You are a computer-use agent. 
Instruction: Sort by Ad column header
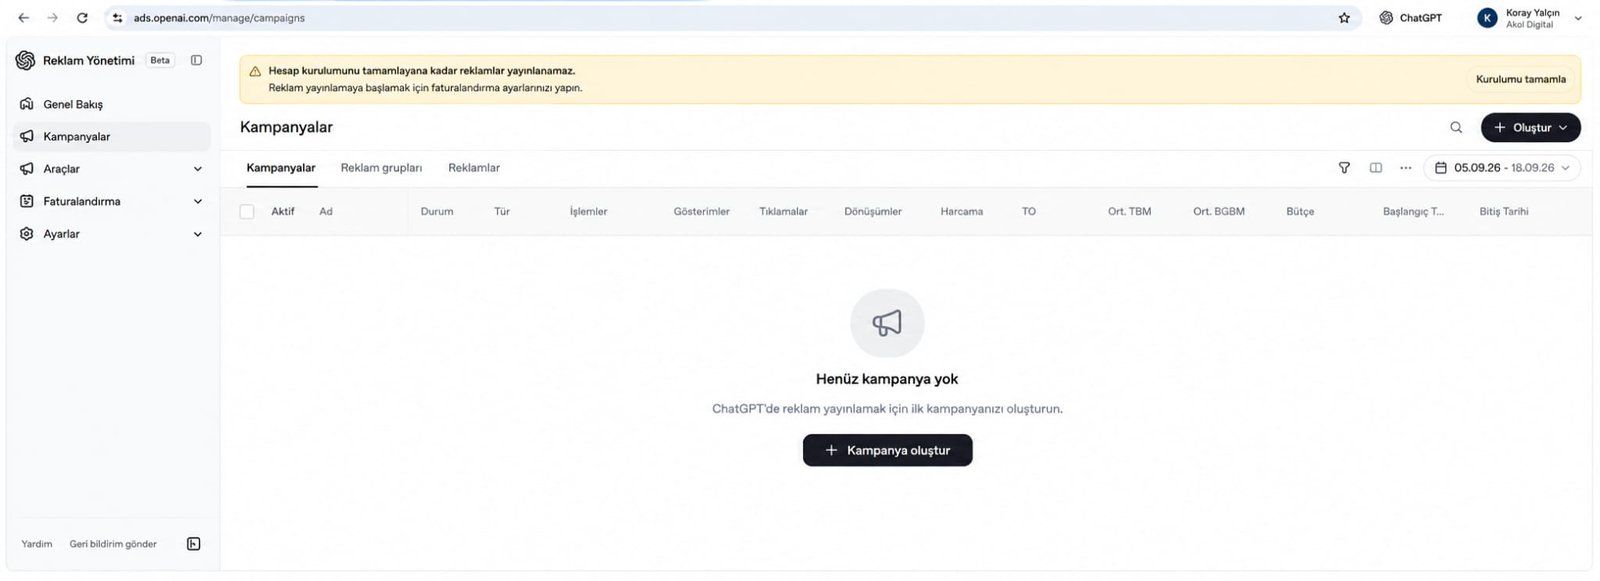click(326, 211)
